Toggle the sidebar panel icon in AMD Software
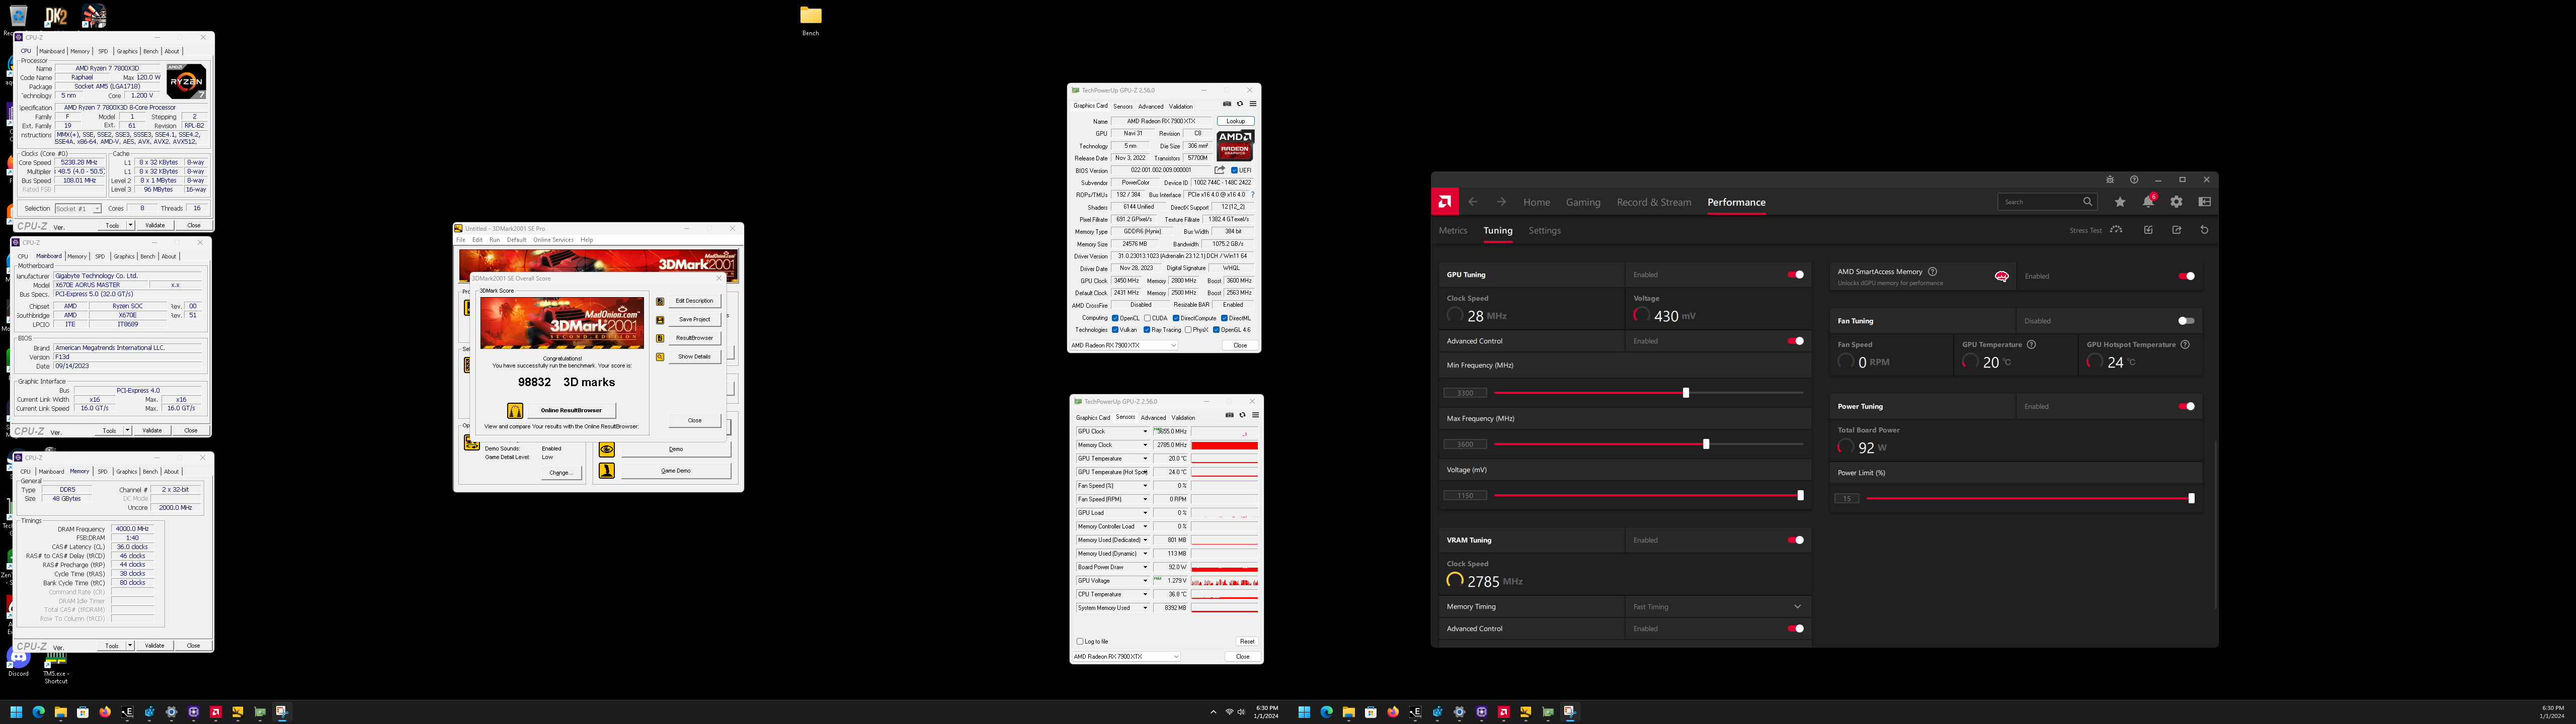The image size is (2576, 724). [2204, 202]
